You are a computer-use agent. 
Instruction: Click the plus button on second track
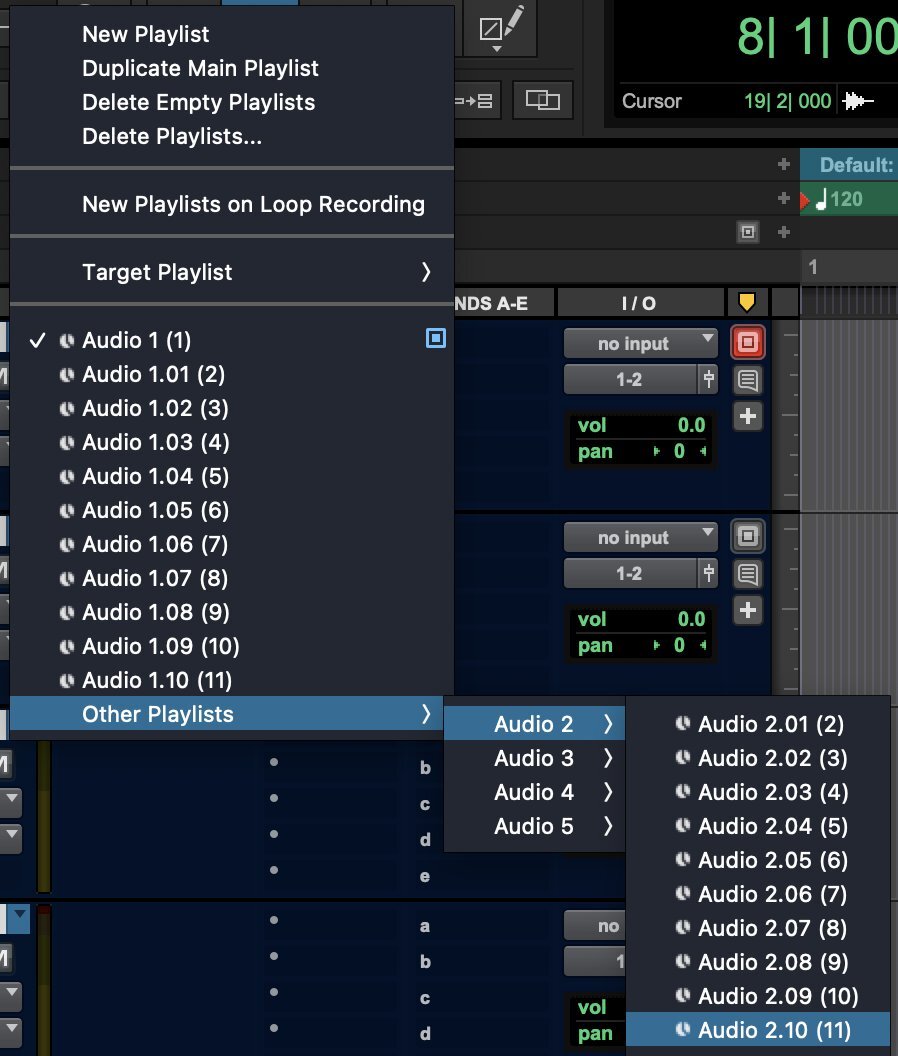pyautogui.click(x=748, y=610)
